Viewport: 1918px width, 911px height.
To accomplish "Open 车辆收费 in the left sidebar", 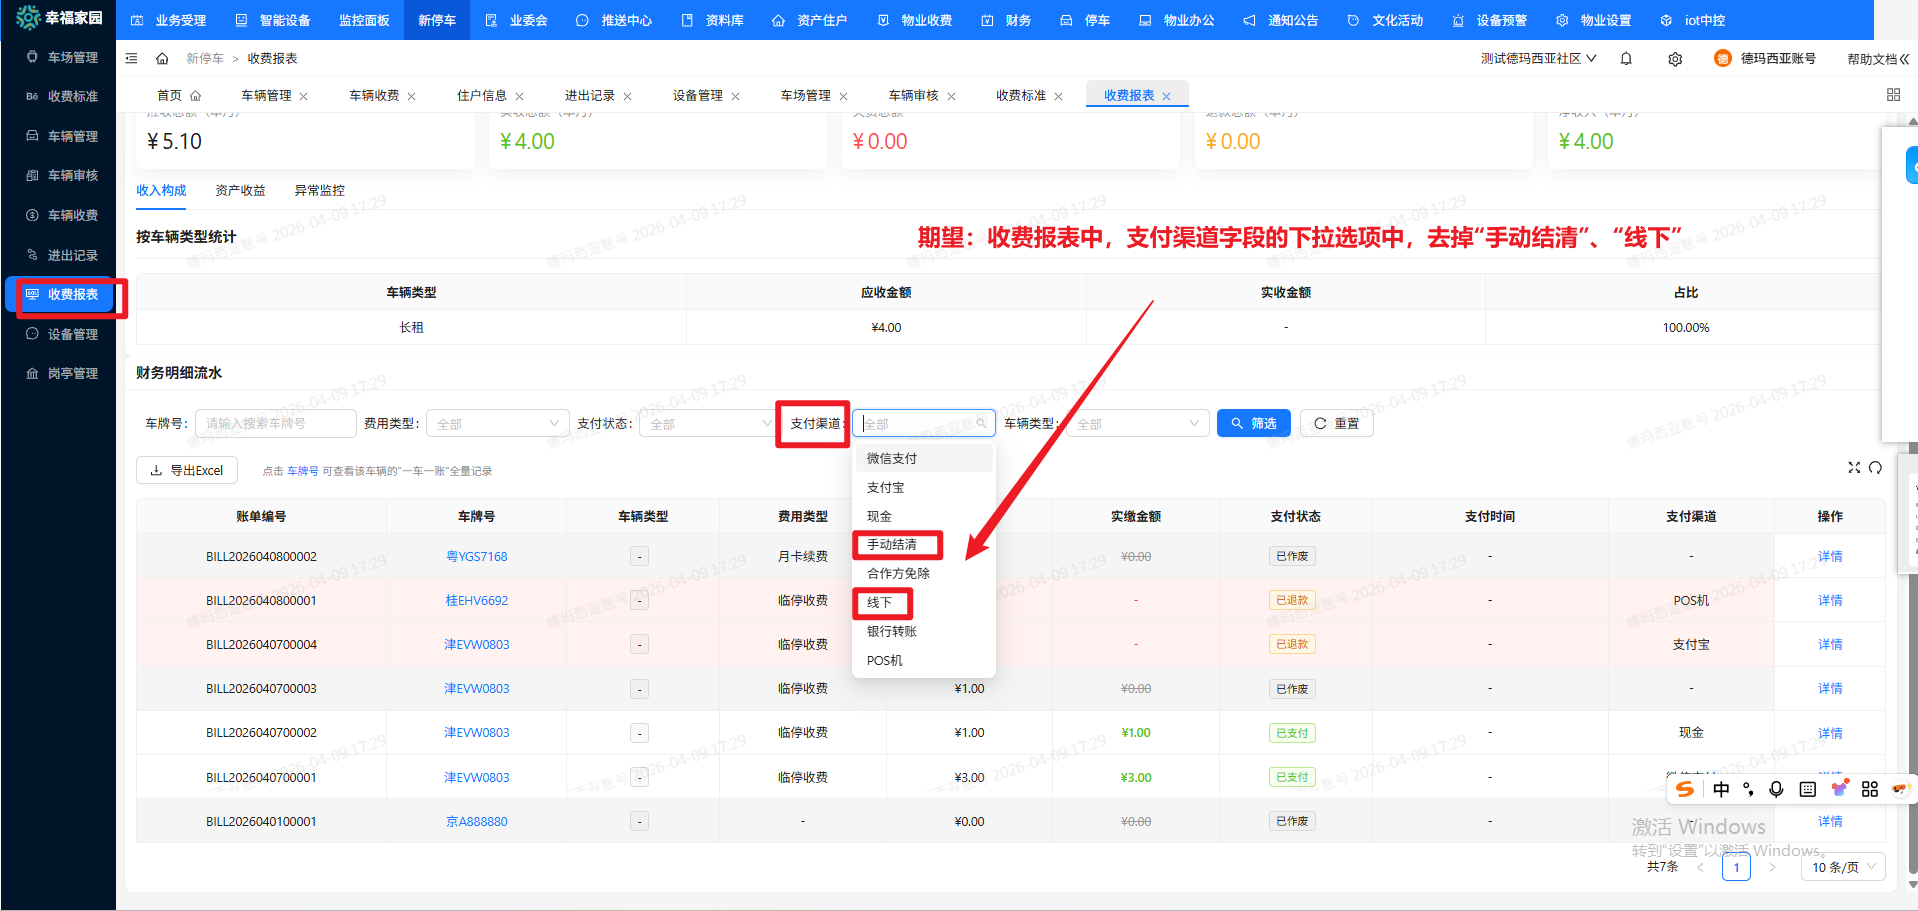I will point(73,215).
